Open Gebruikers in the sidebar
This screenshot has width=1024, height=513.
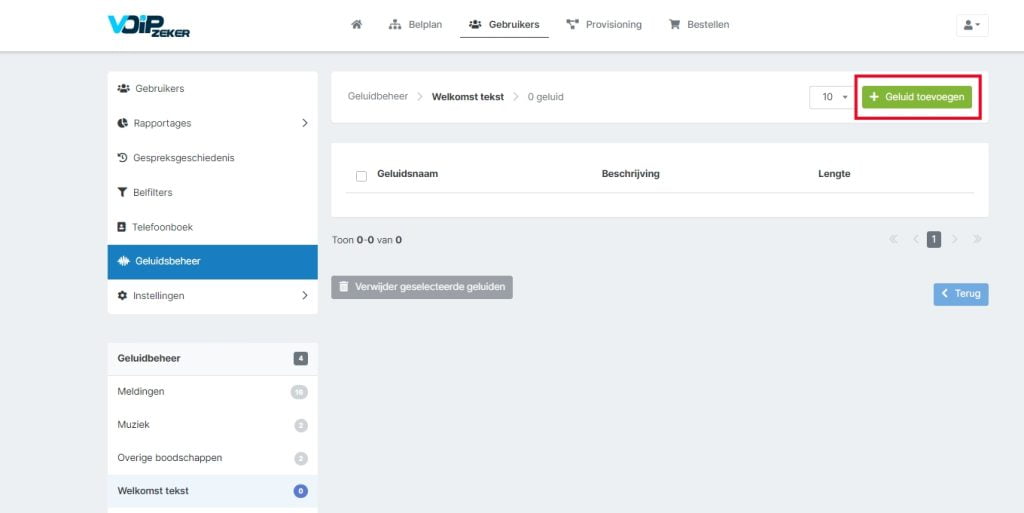click(212, 89)
